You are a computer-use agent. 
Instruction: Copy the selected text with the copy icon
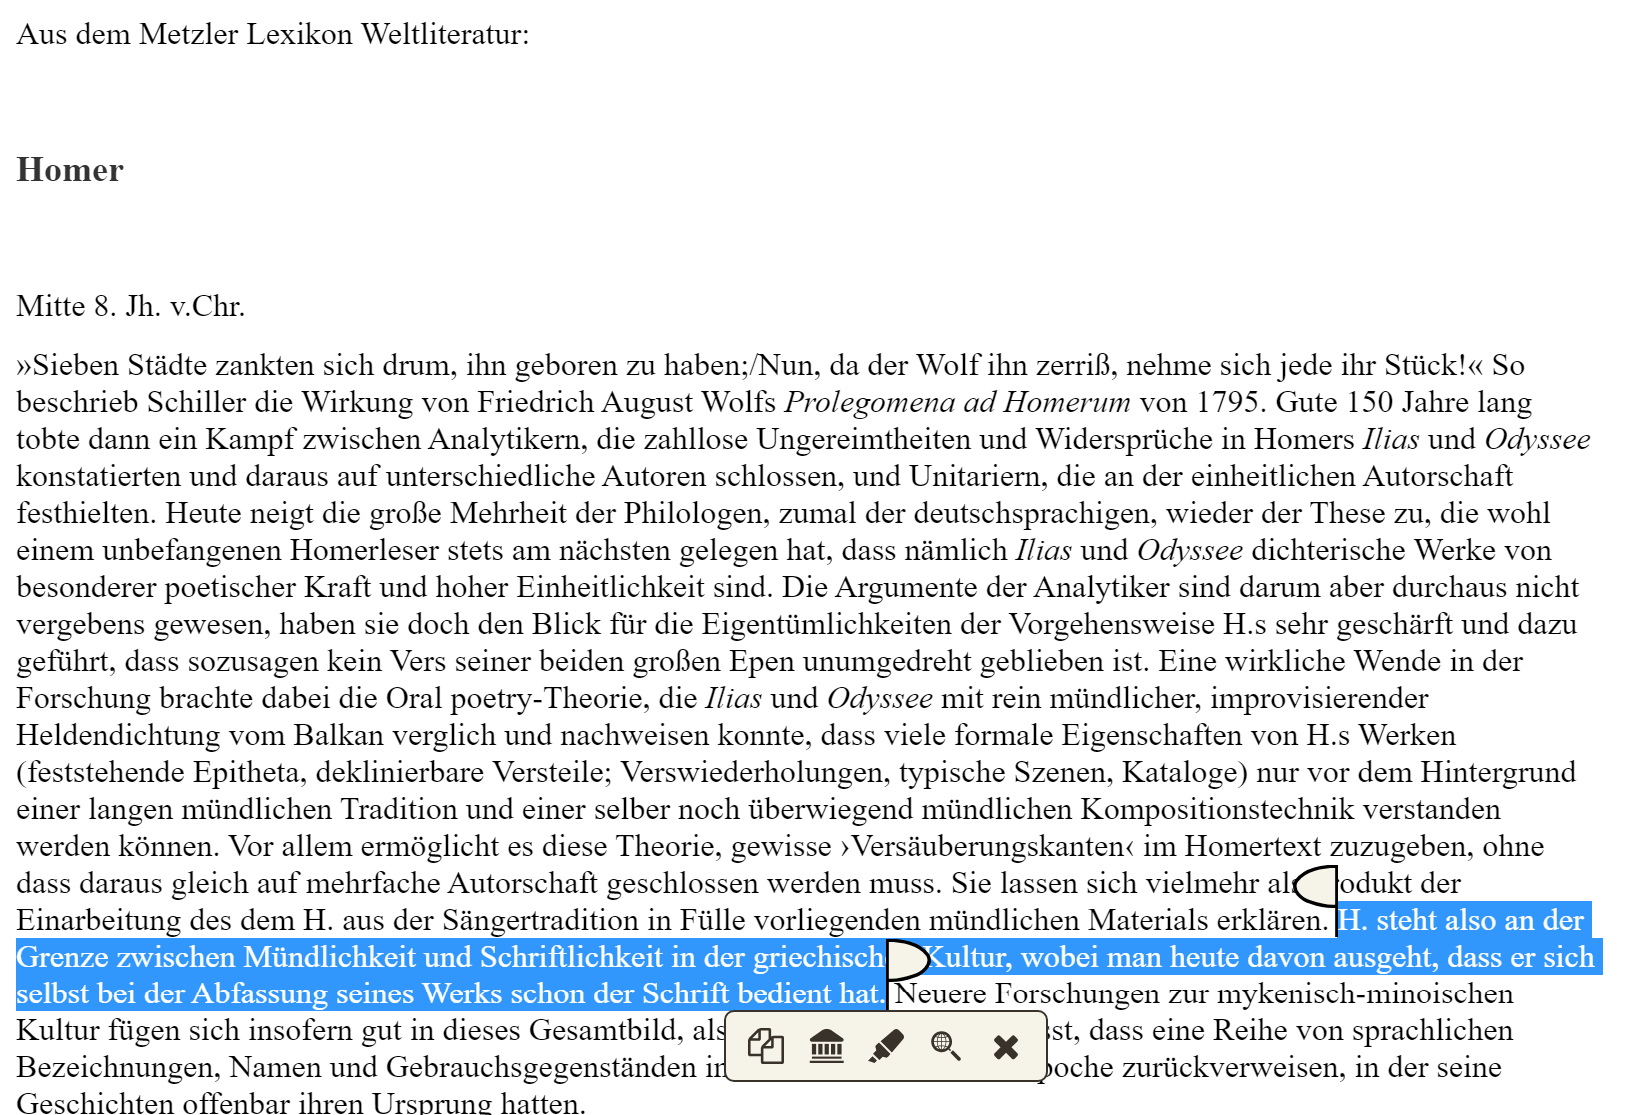(766, 1046)
